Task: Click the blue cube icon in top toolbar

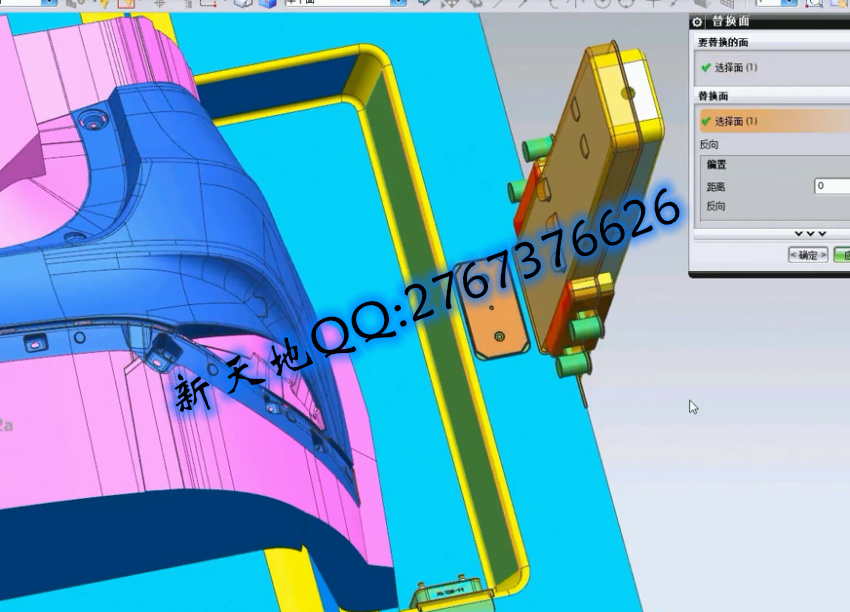Action: pos(266,3)
